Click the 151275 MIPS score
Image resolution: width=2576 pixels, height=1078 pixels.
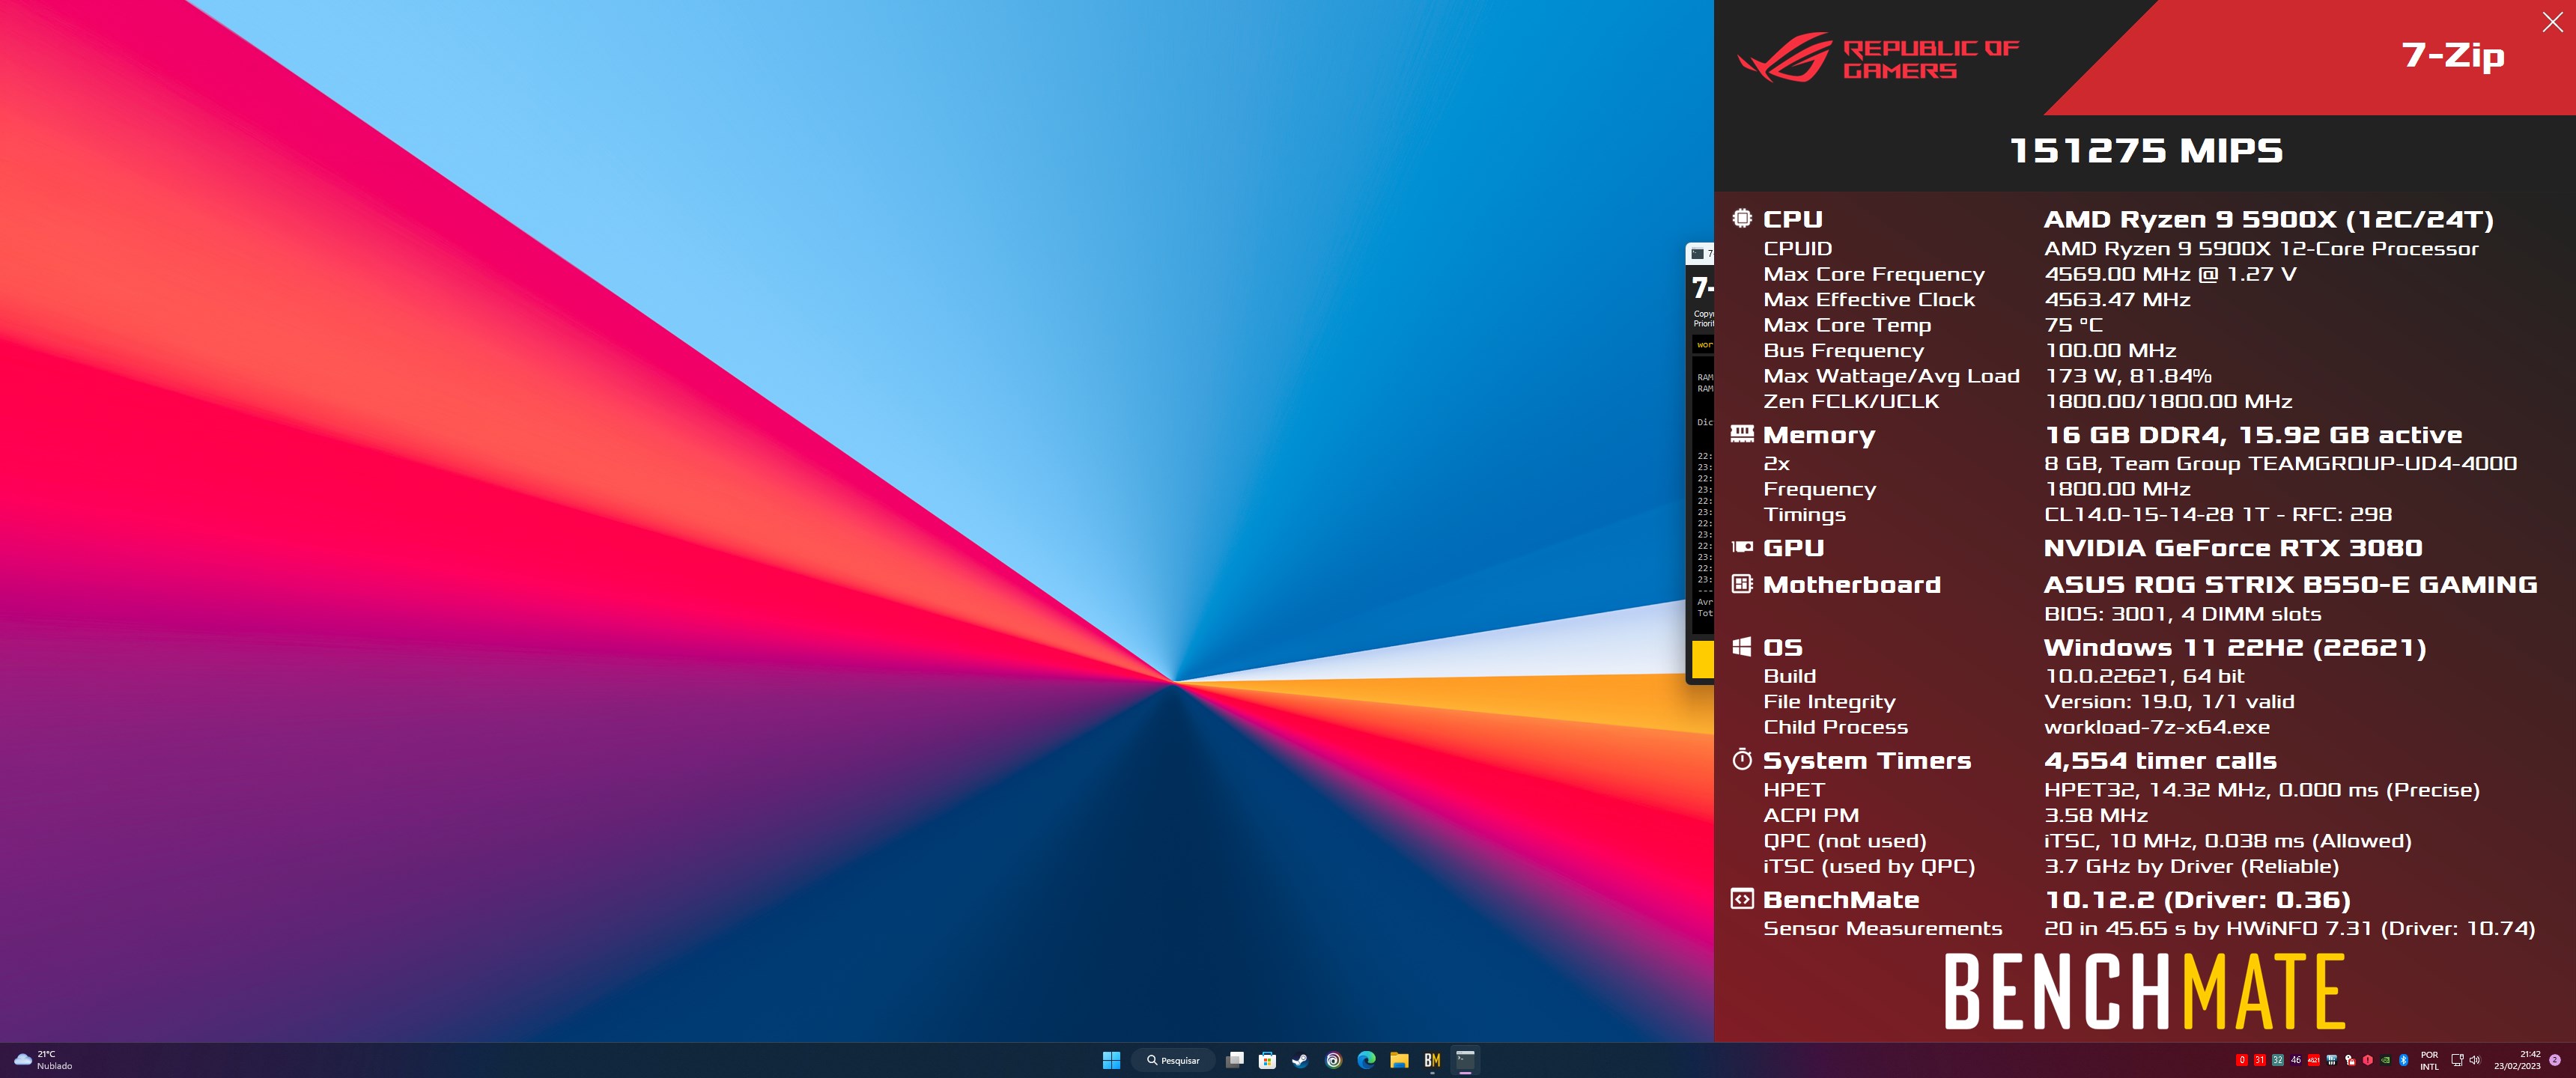tap(2146, 151)
